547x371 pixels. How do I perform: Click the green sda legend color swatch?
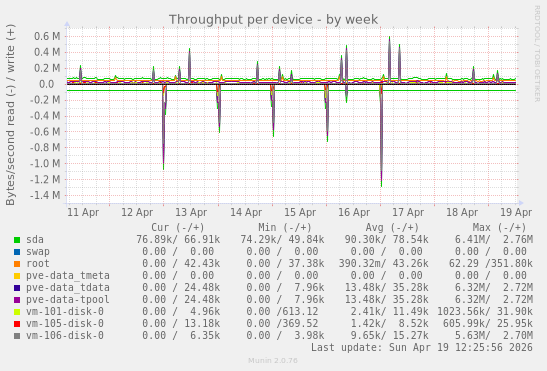click(x=17, y=240)
